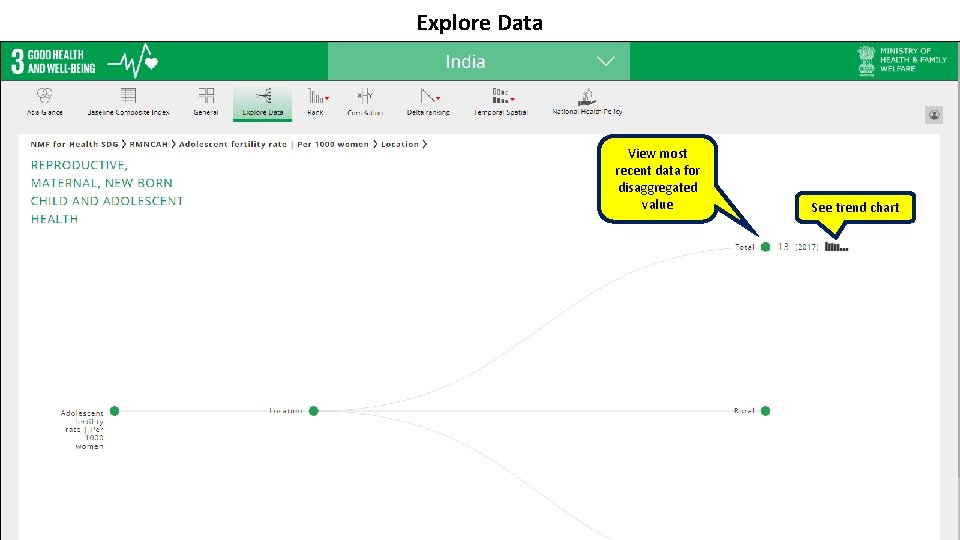Click the (2017) year value
The width and height of the screenshot is (960, 540).
pos(806,247)
